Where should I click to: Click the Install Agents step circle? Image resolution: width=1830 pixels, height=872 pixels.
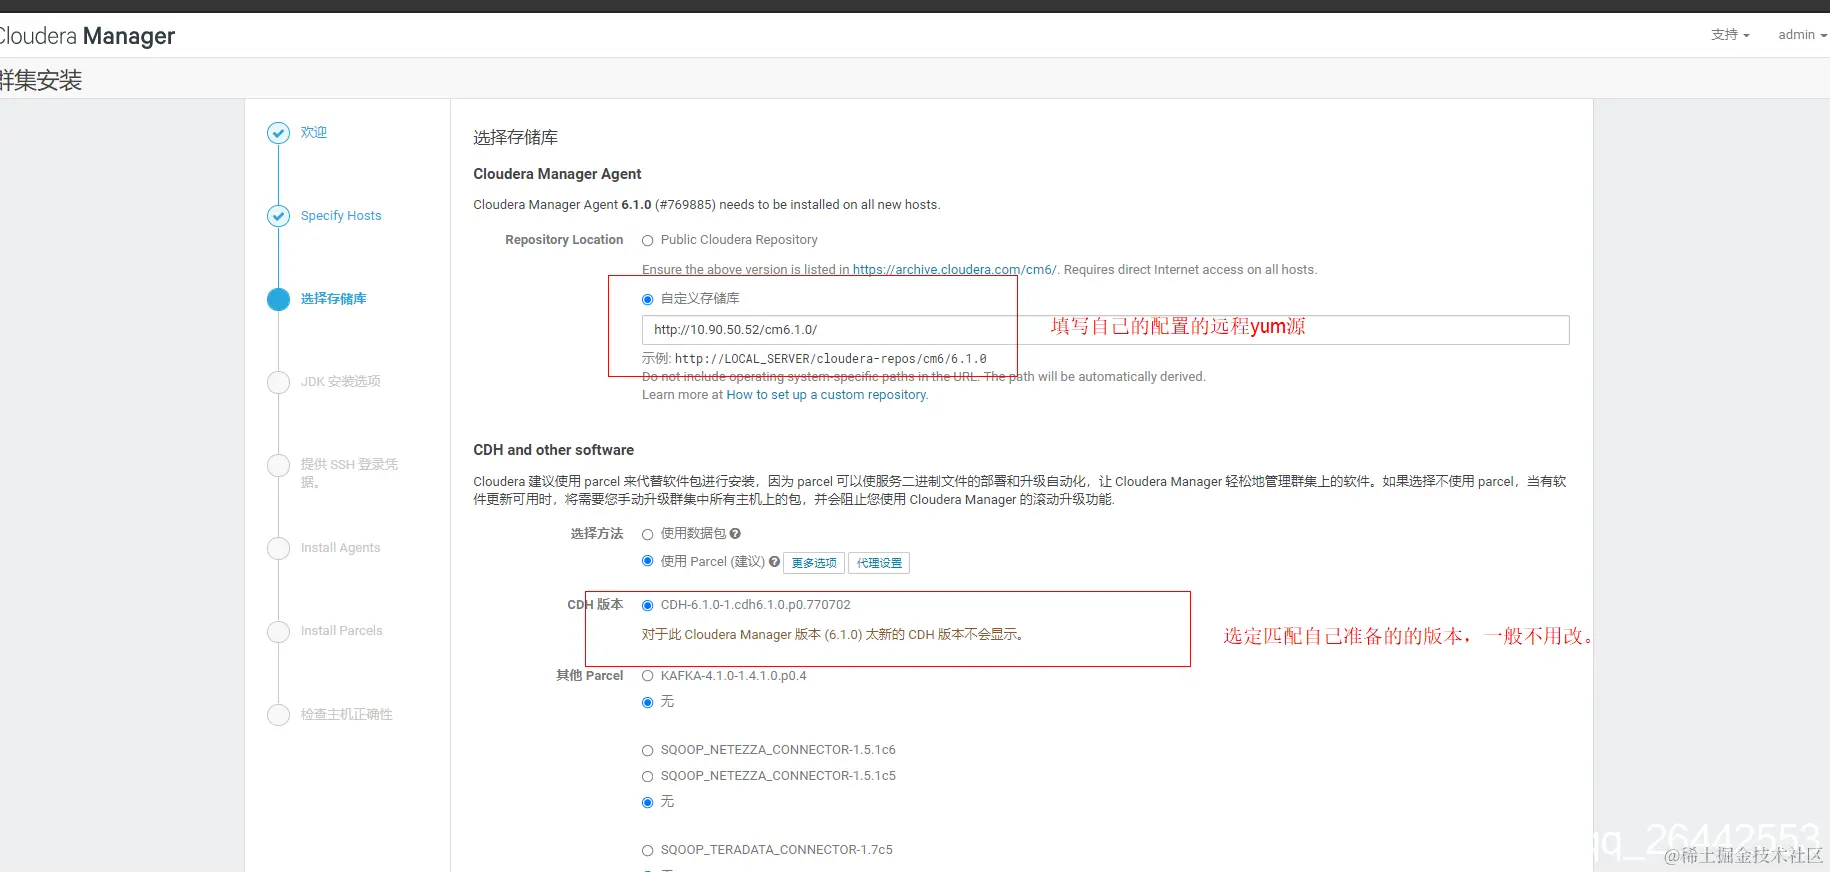click(x=278, y=548)
